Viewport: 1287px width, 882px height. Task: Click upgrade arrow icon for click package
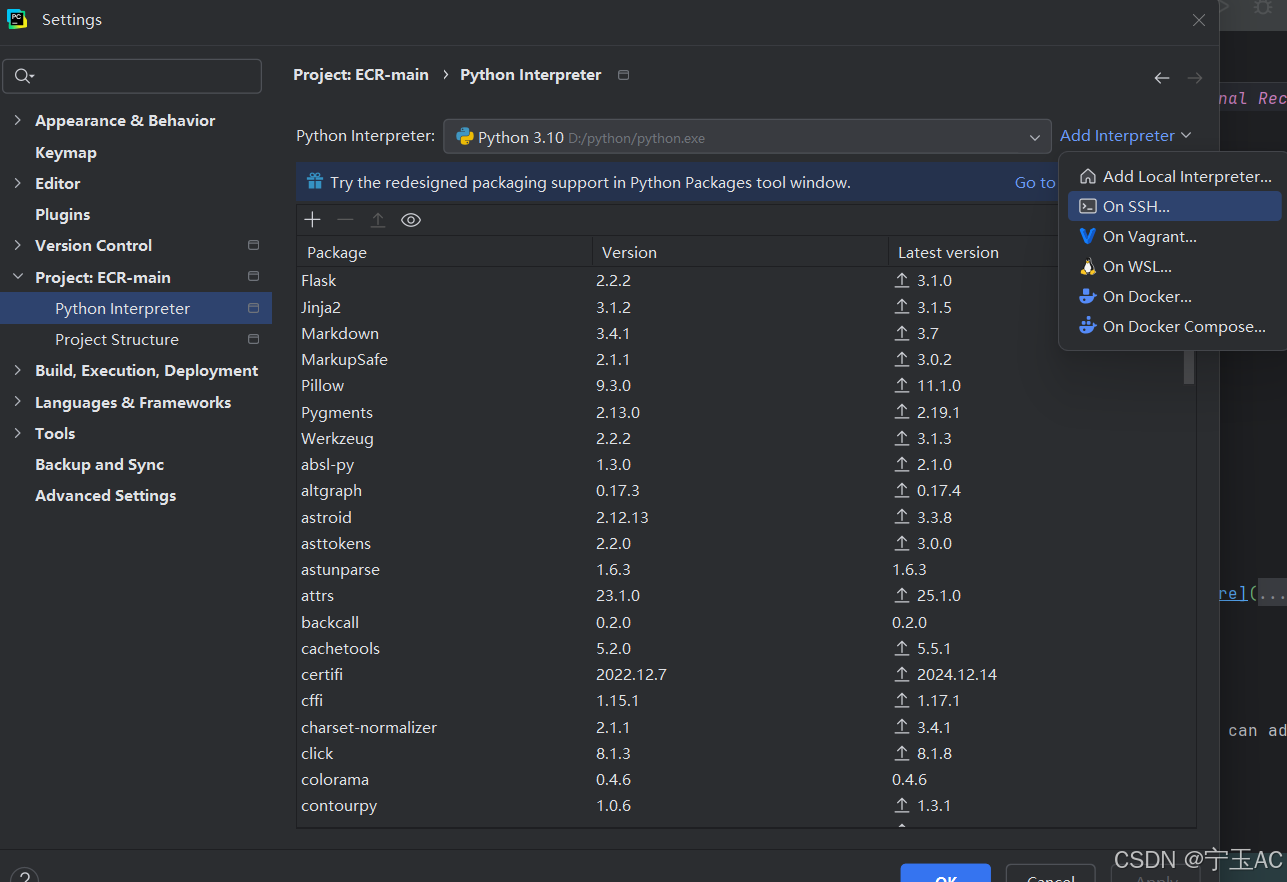pos(902,754)
